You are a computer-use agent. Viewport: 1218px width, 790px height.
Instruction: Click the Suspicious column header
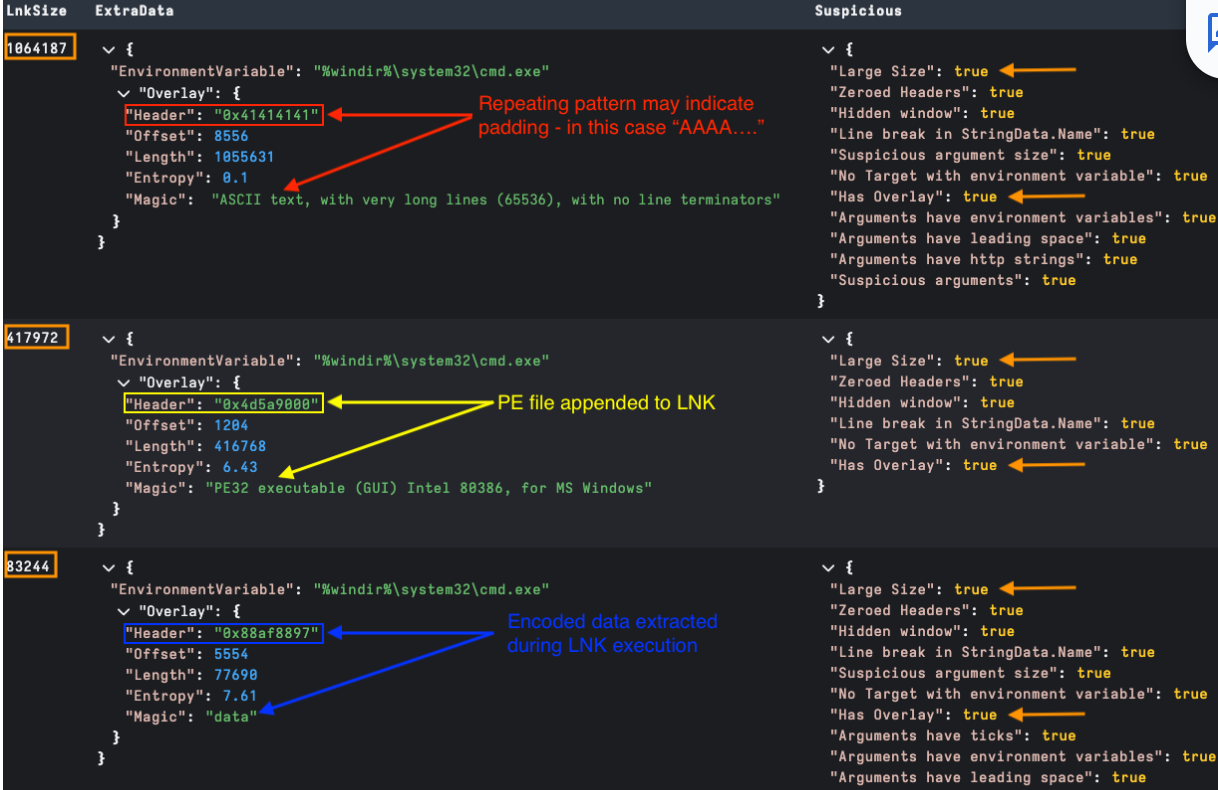857,11
